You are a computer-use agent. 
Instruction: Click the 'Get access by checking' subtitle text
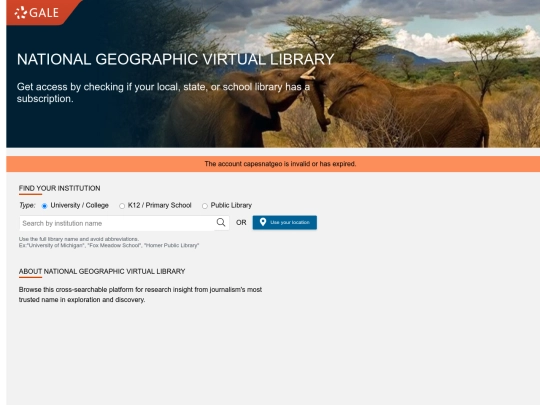163,93
